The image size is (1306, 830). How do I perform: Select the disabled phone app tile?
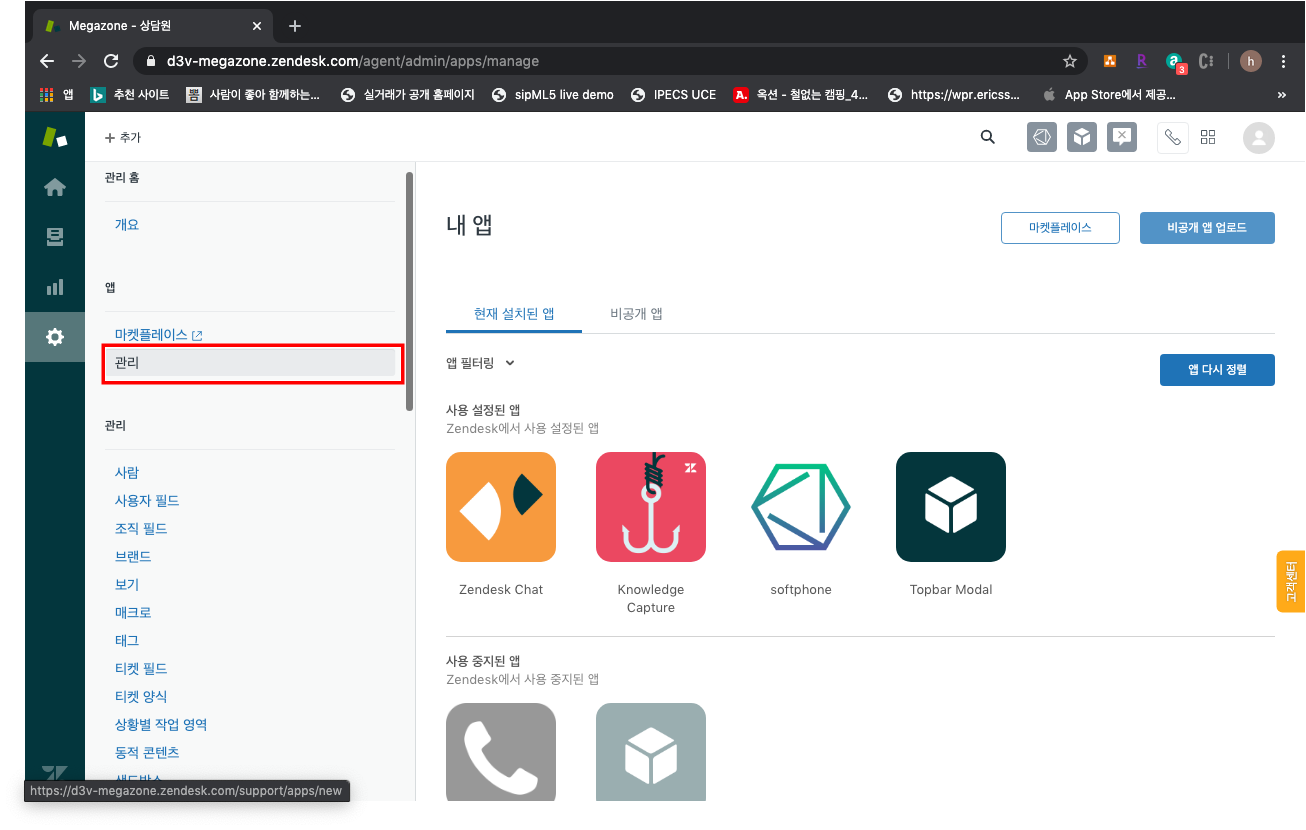point(501,752)
